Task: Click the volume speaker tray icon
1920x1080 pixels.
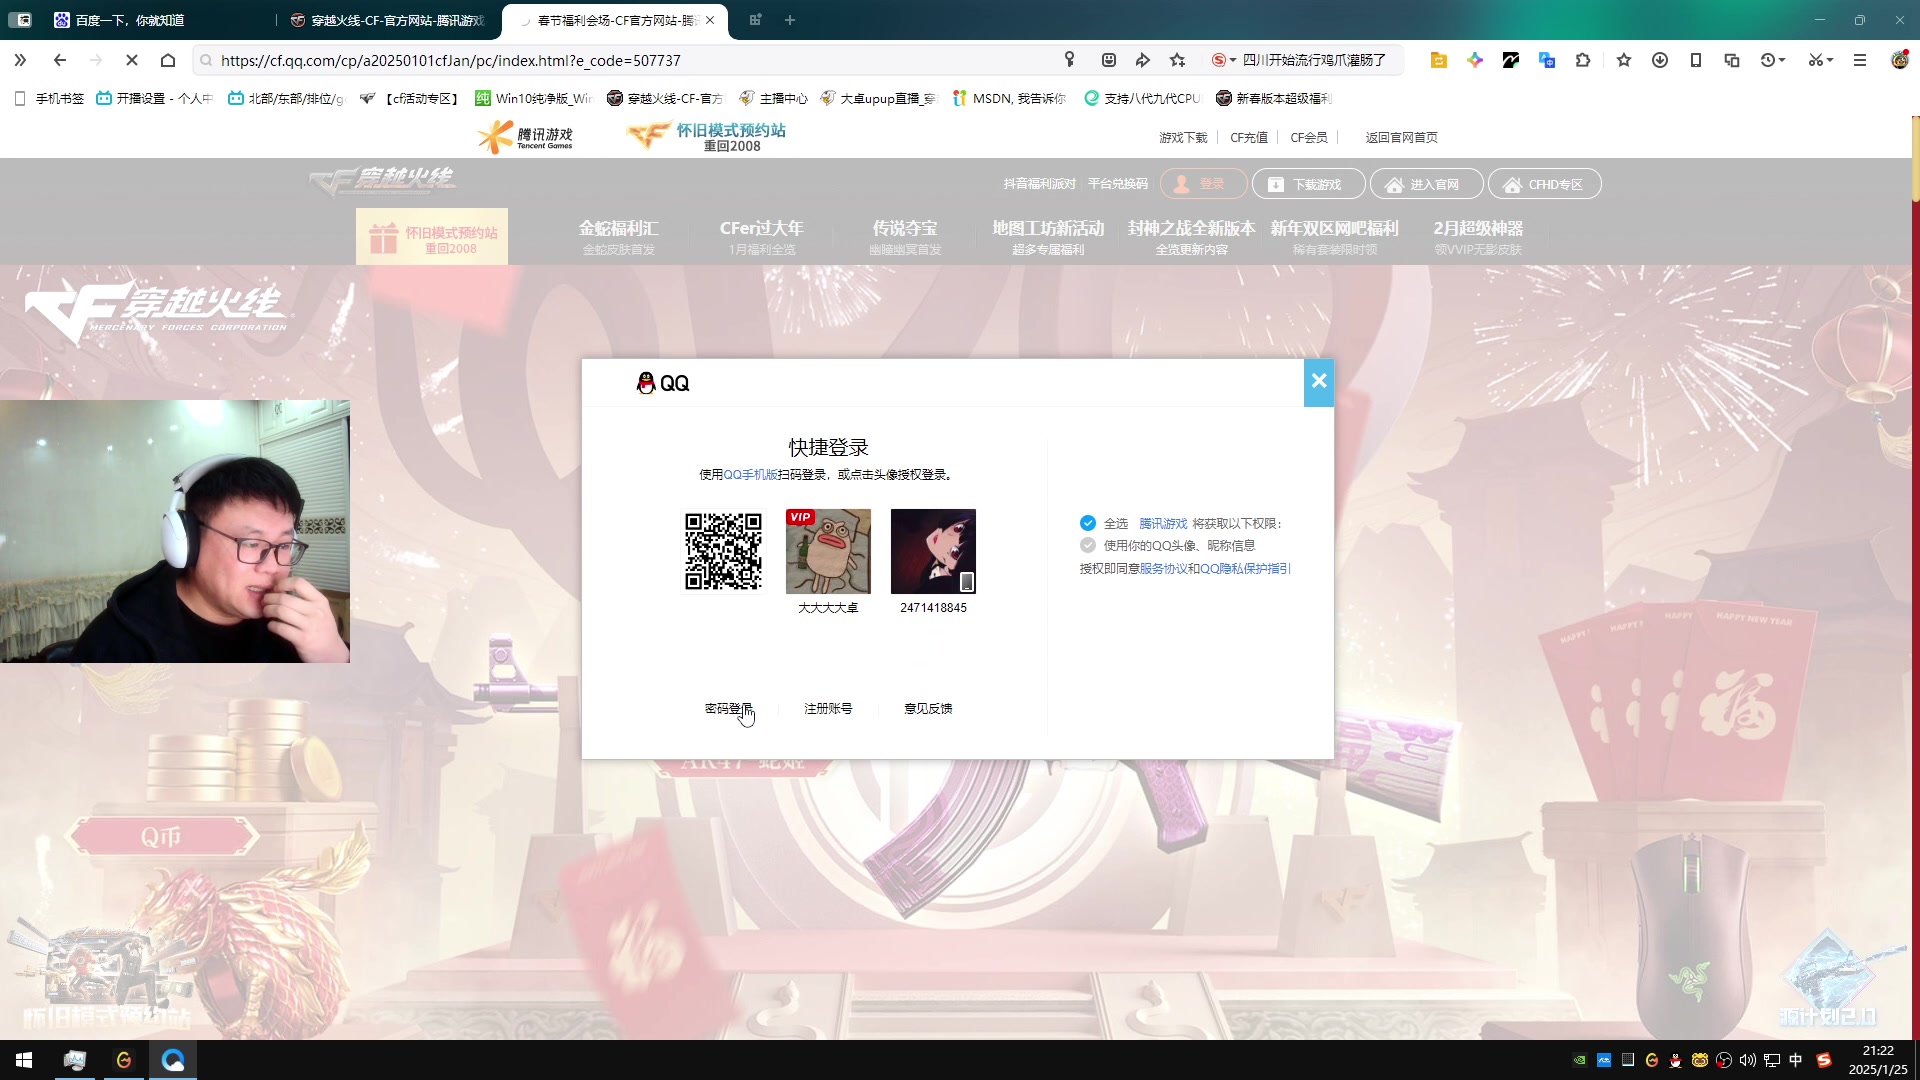Action: tap(1748, 1060)
